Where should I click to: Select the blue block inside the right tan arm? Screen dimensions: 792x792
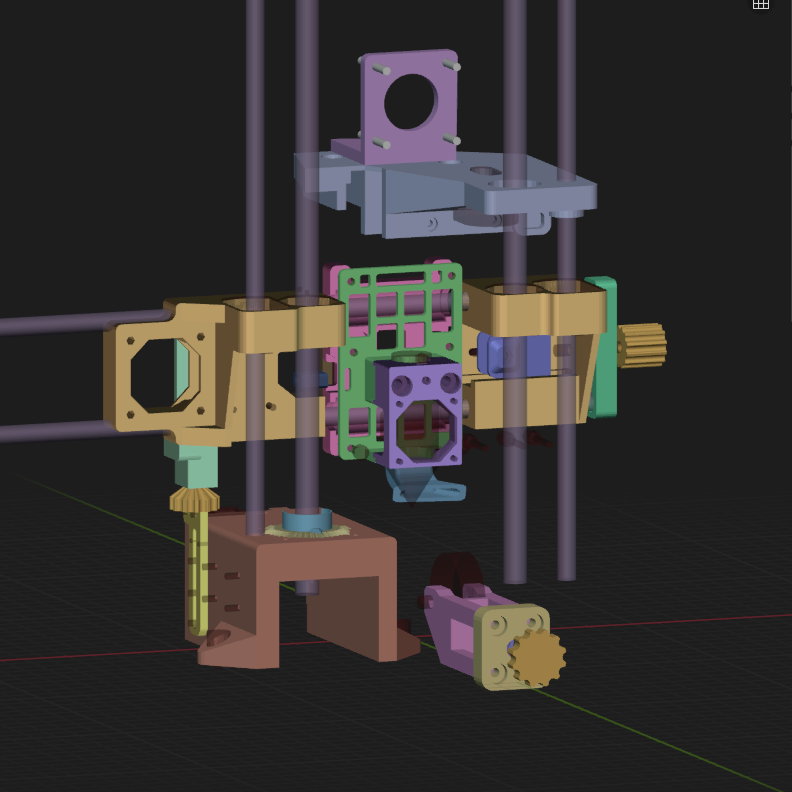[x=514, y=356]
